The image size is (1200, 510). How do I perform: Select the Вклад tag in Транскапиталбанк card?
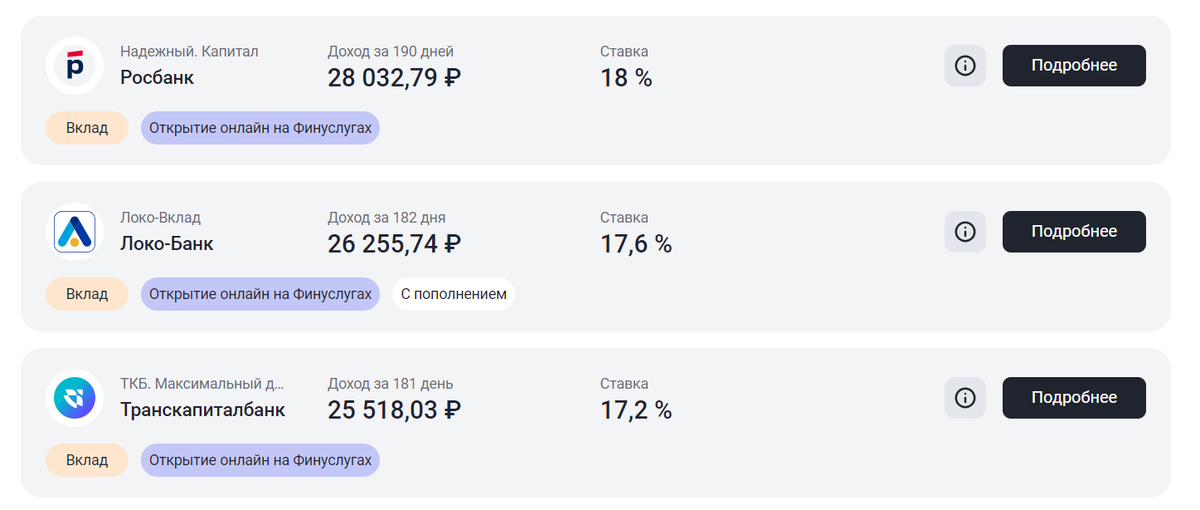87,460
